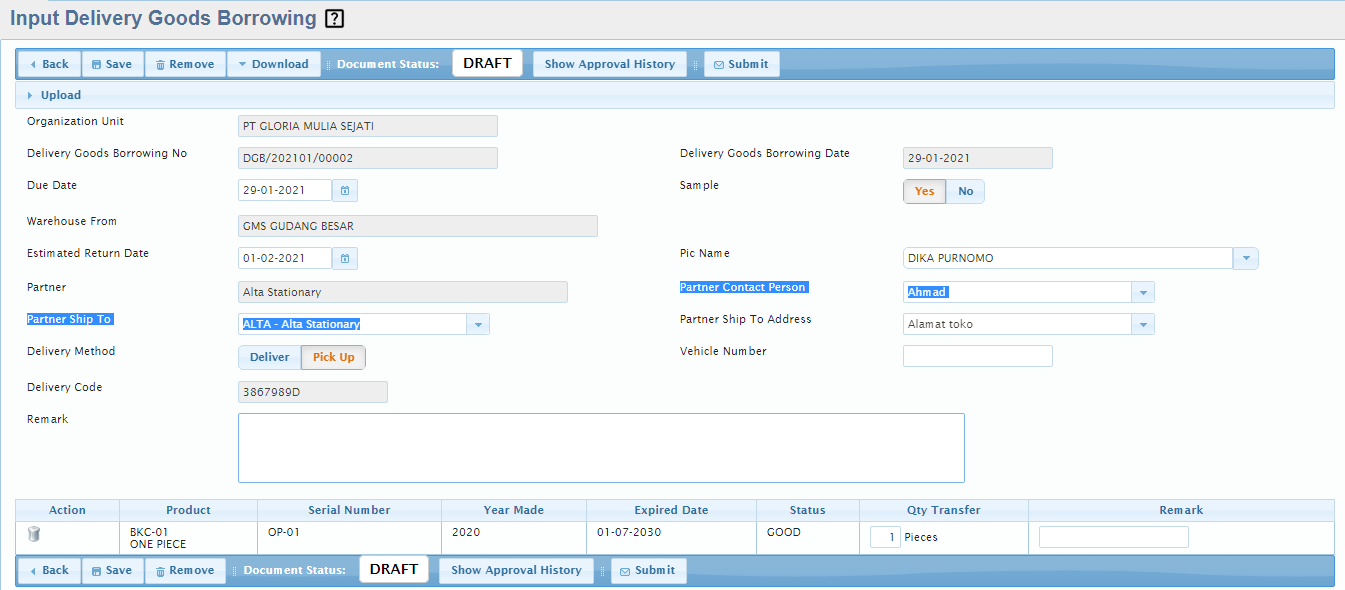Viewport: 1345px width, 590px height.
Task: Open the Partner Ship To Address dropdown arrow
Action: pos(1143,324)
